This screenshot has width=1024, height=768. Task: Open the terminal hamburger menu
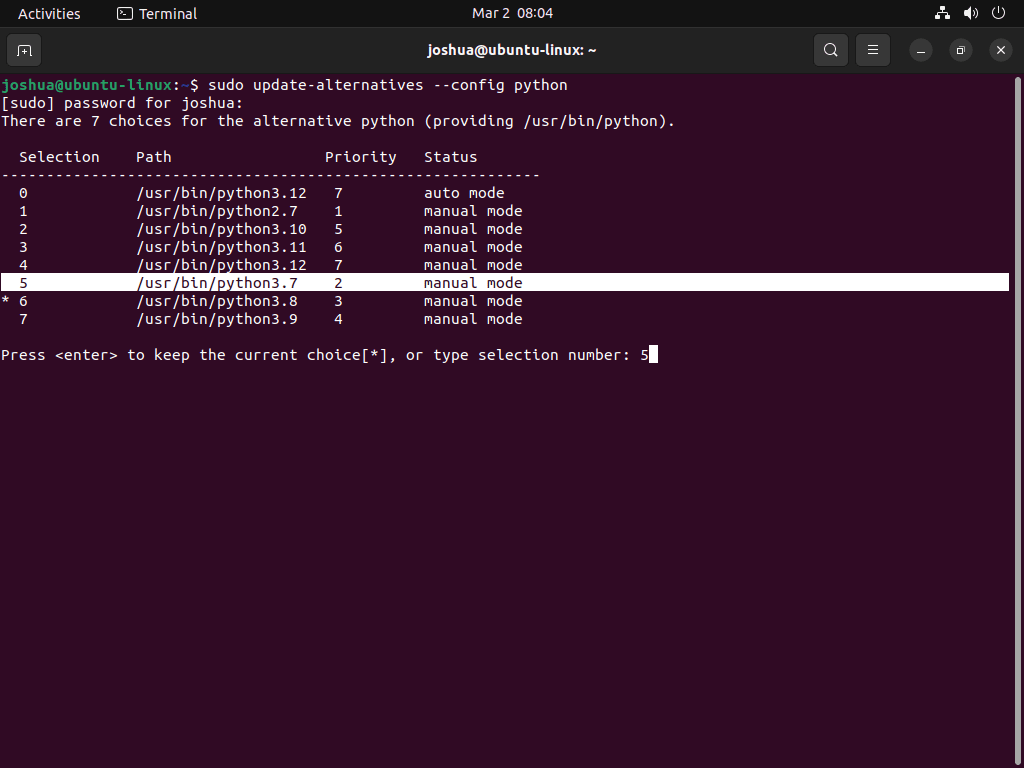pyautogui.click(x=872, y=50)
